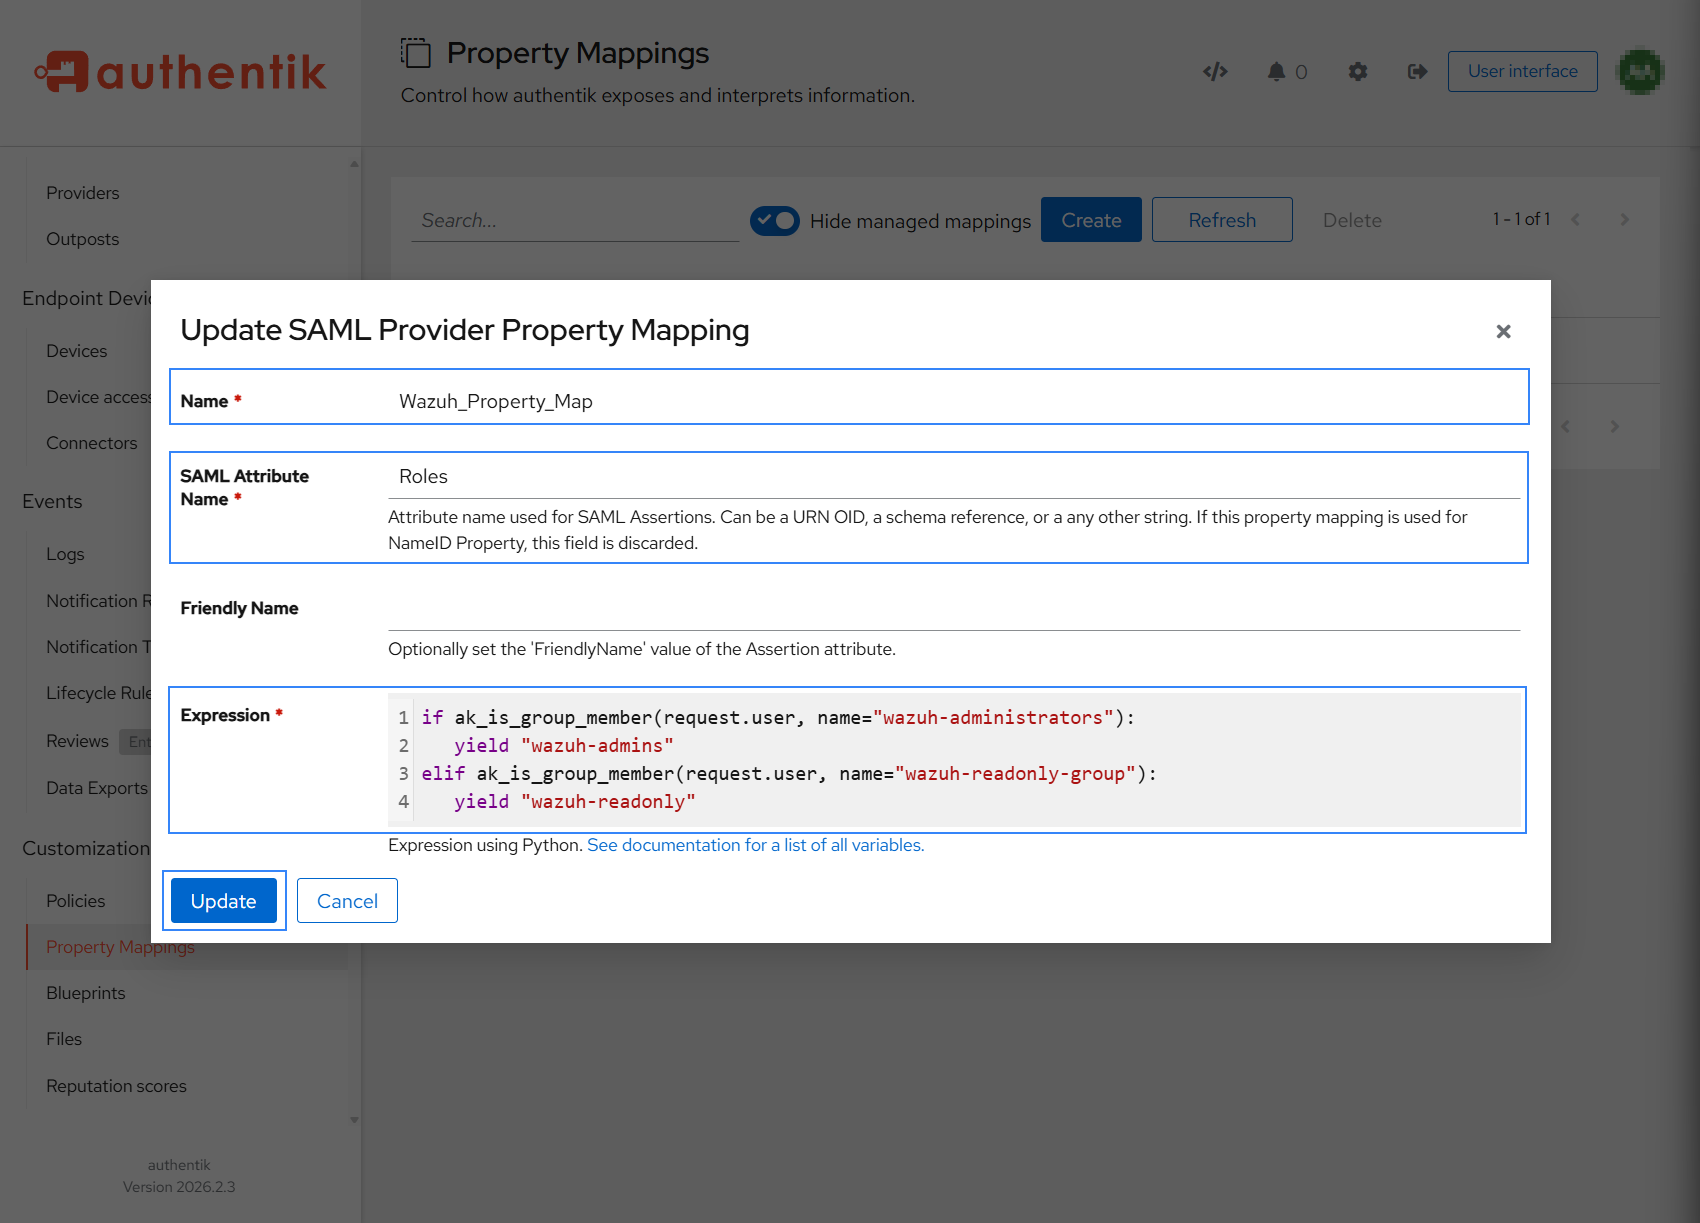Open Blueprints in the sidebar

click(x=85, y=993)
